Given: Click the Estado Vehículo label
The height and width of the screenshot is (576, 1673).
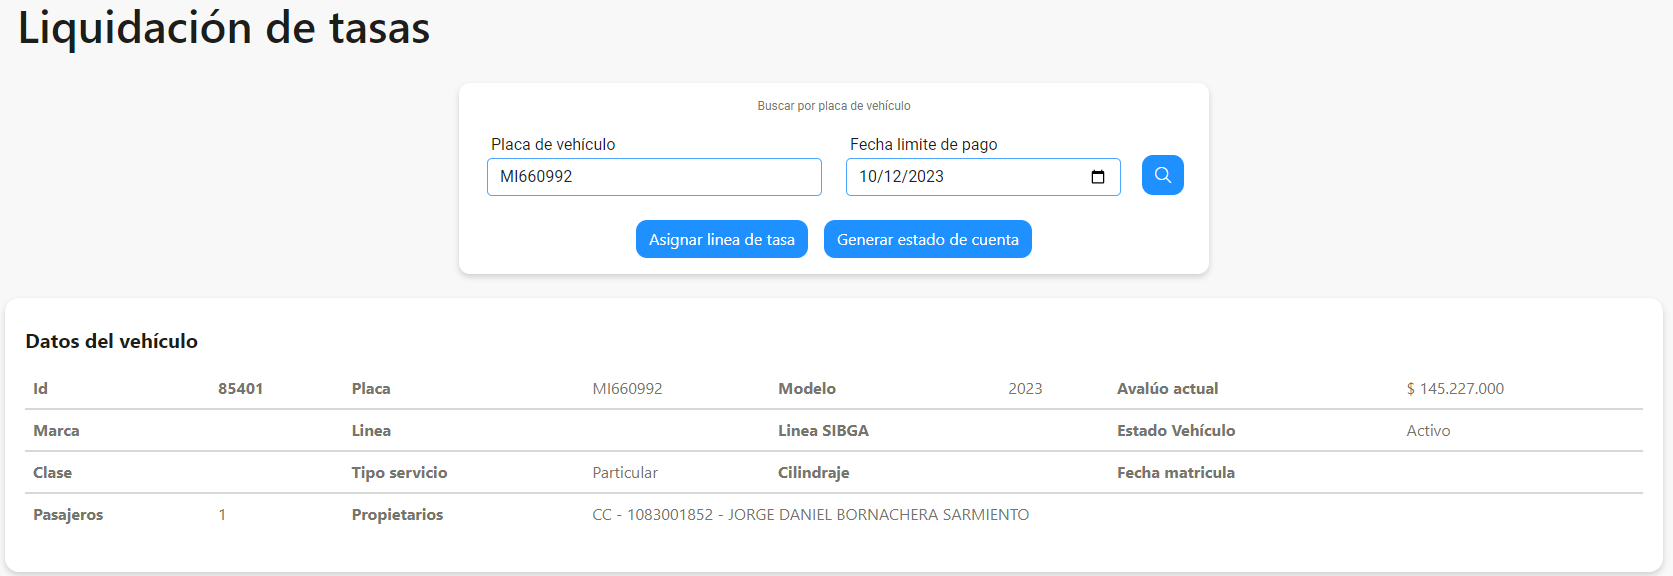Looking at the screenshot, I should 1176,431.
